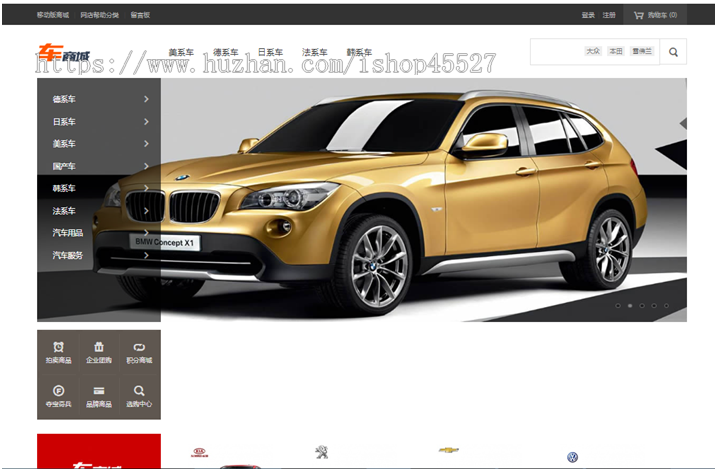
Task: Open 夺宝奇兵 circled F tile
Action: [x=58, y=396]
